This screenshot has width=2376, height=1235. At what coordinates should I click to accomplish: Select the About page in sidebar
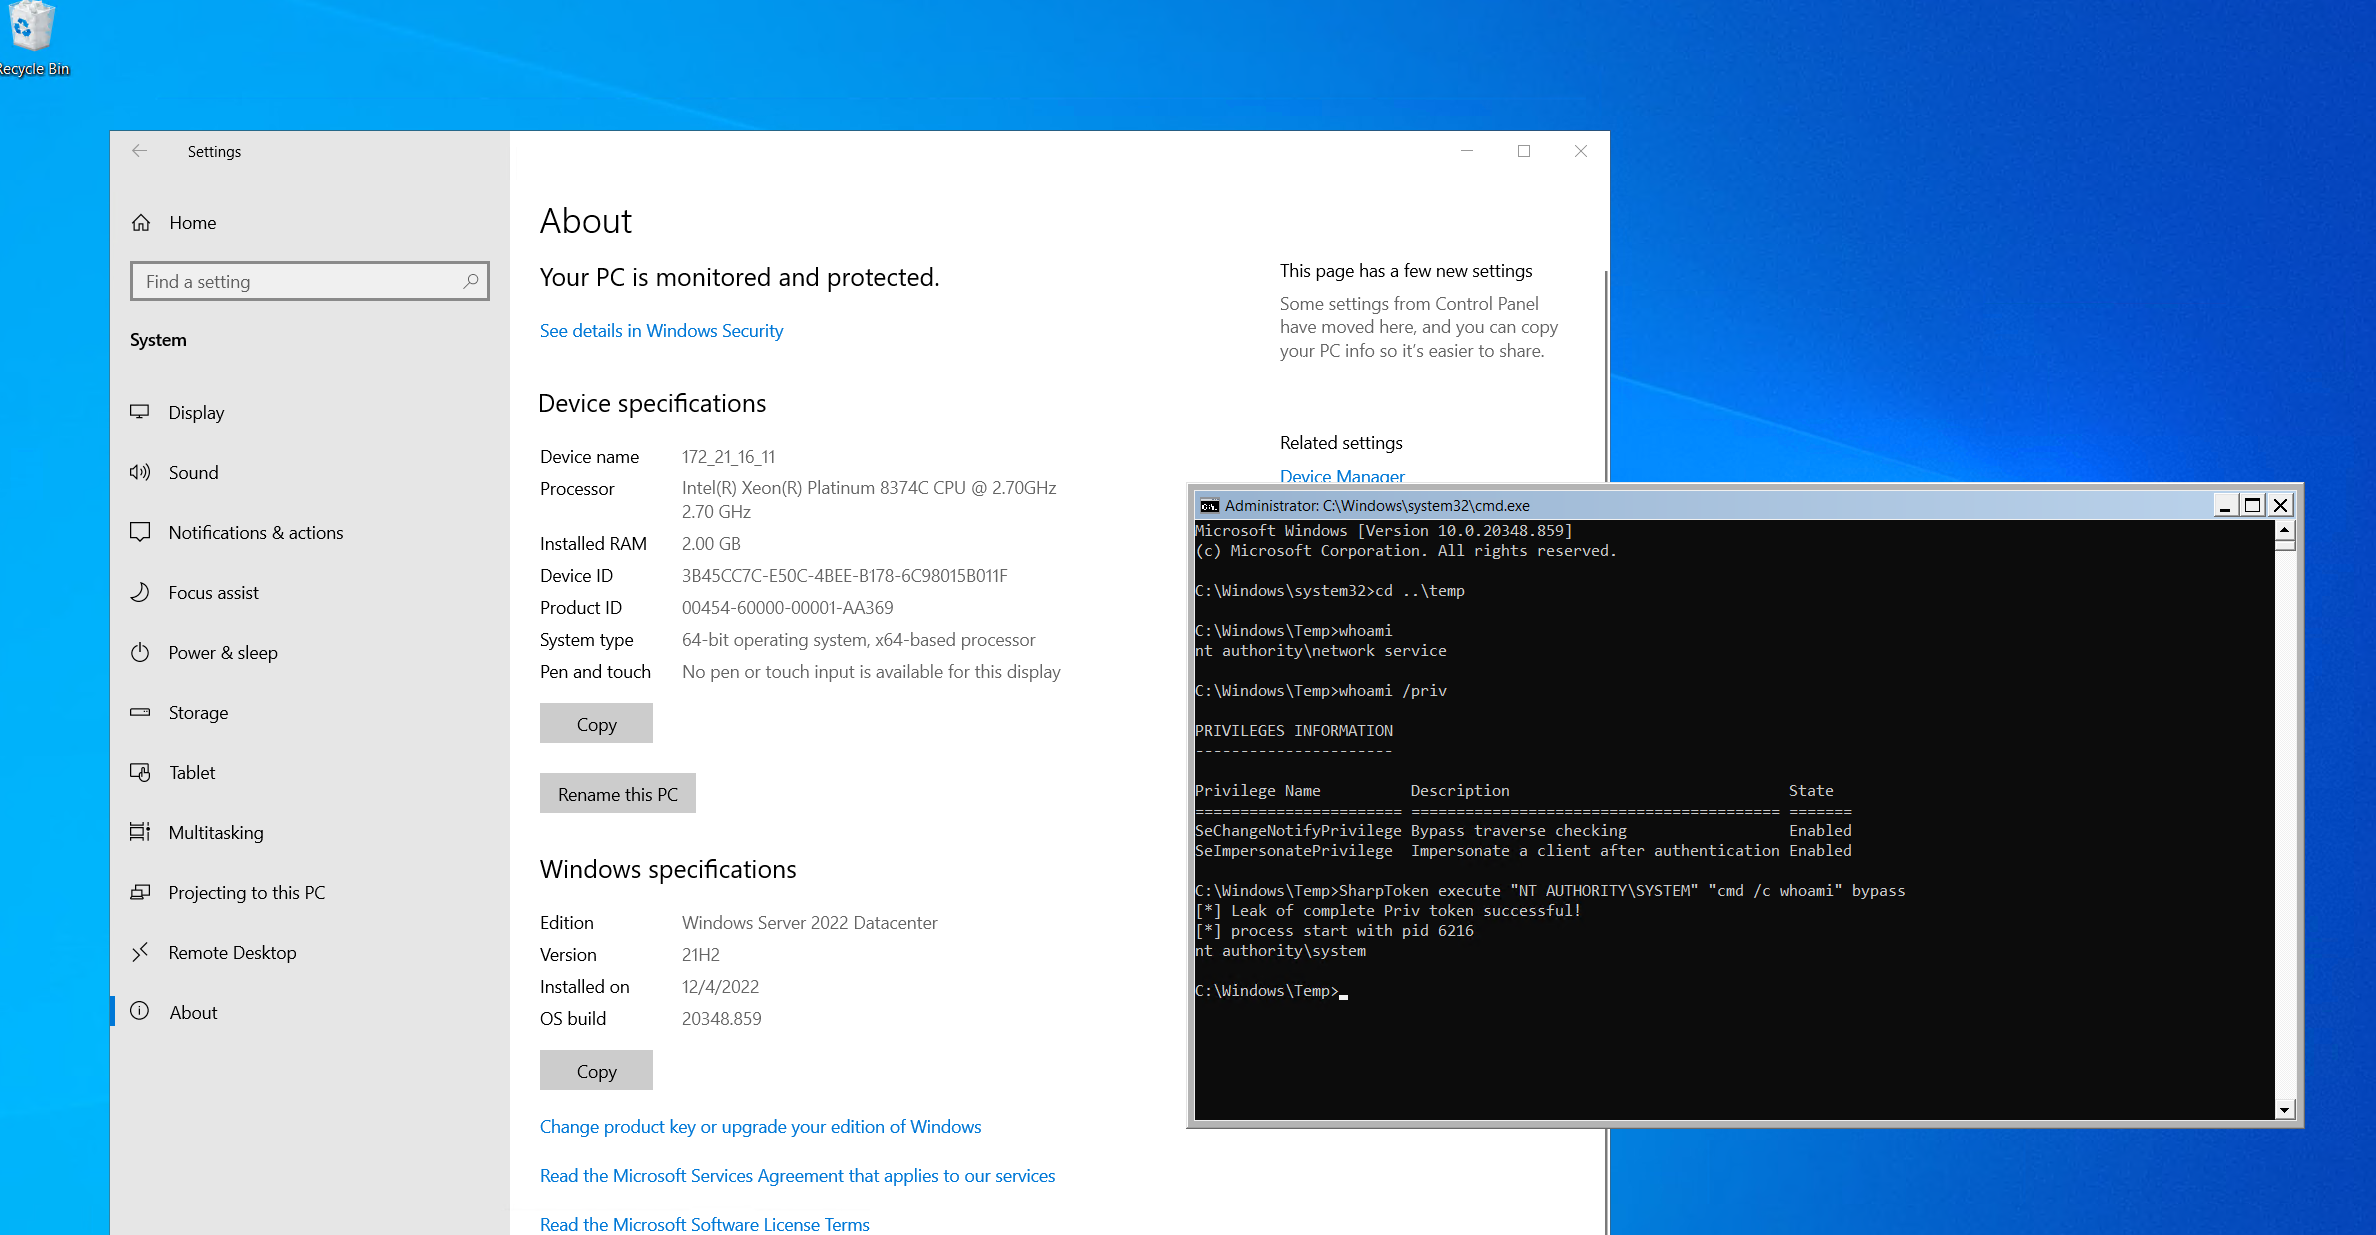point(310,1012)
